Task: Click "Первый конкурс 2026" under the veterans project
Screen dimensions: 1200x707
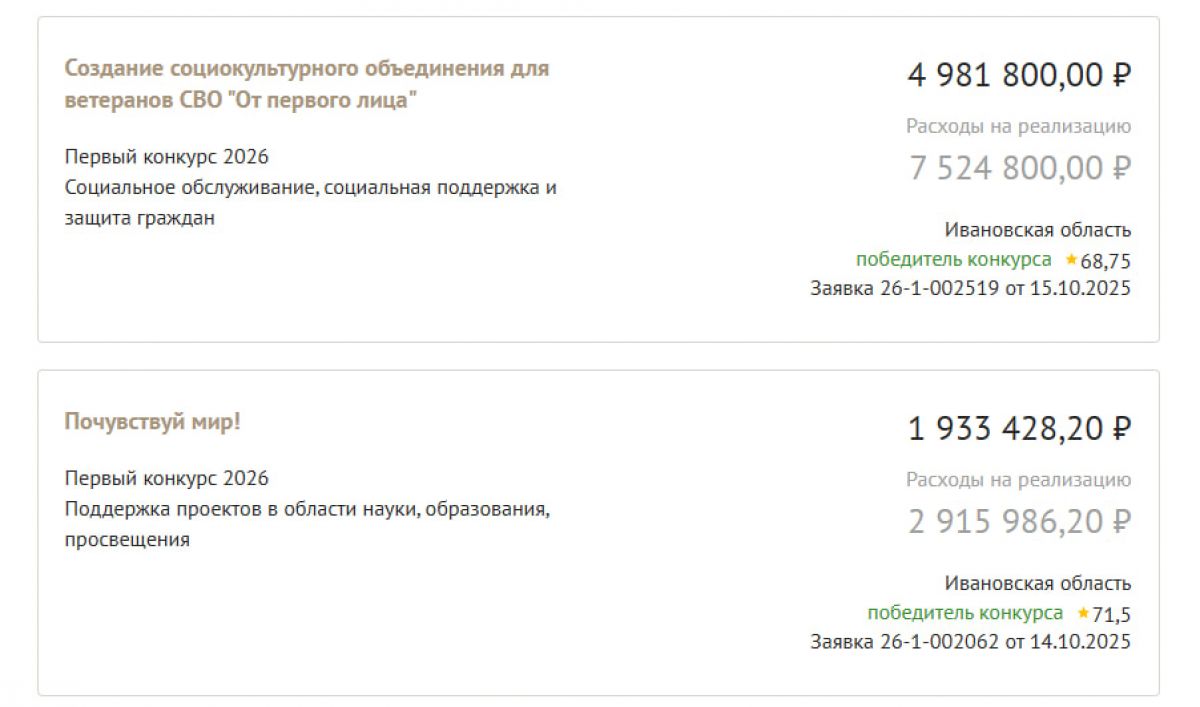Action: click(167, 158)
